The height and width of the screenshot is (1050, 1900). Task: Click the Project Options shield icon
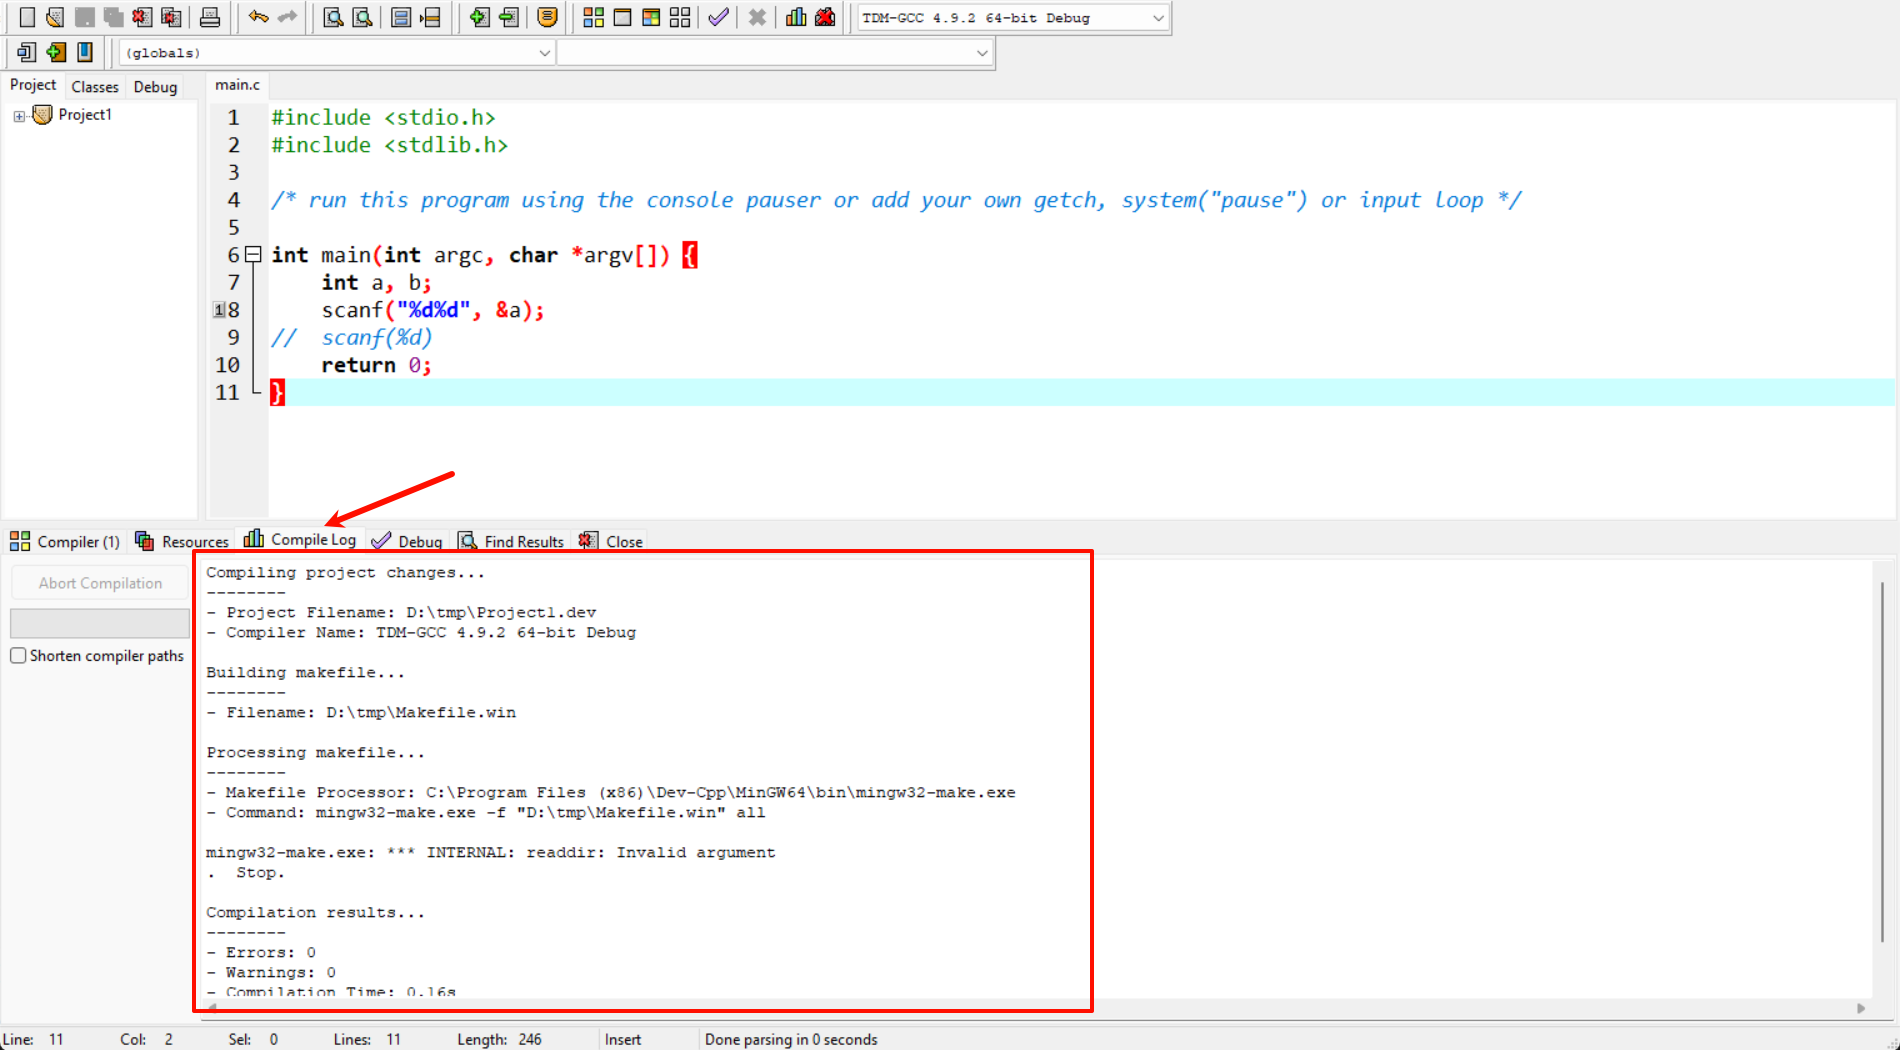(547, 17)
